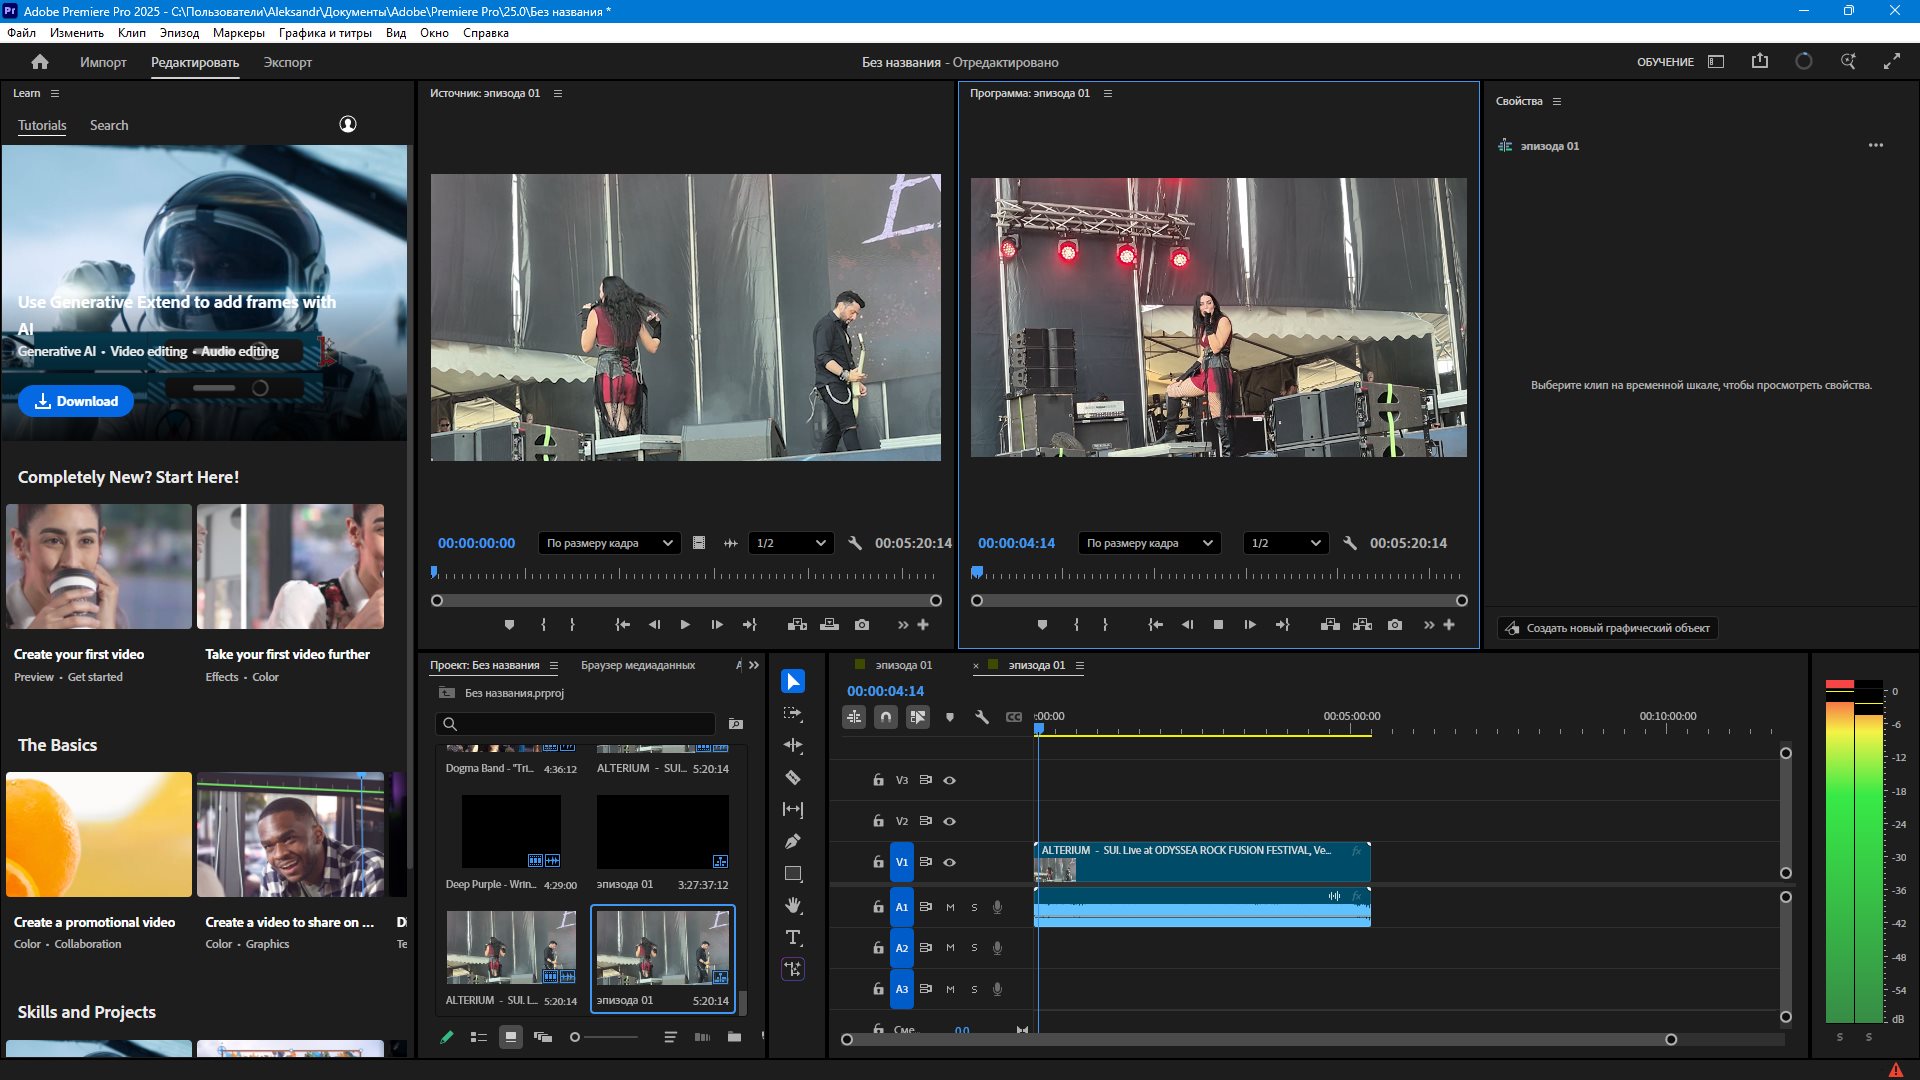Open Program monitor playback resolution 1/2 dropdown
This screenshot has height=1080, width=1920.
click(1285, 543)
